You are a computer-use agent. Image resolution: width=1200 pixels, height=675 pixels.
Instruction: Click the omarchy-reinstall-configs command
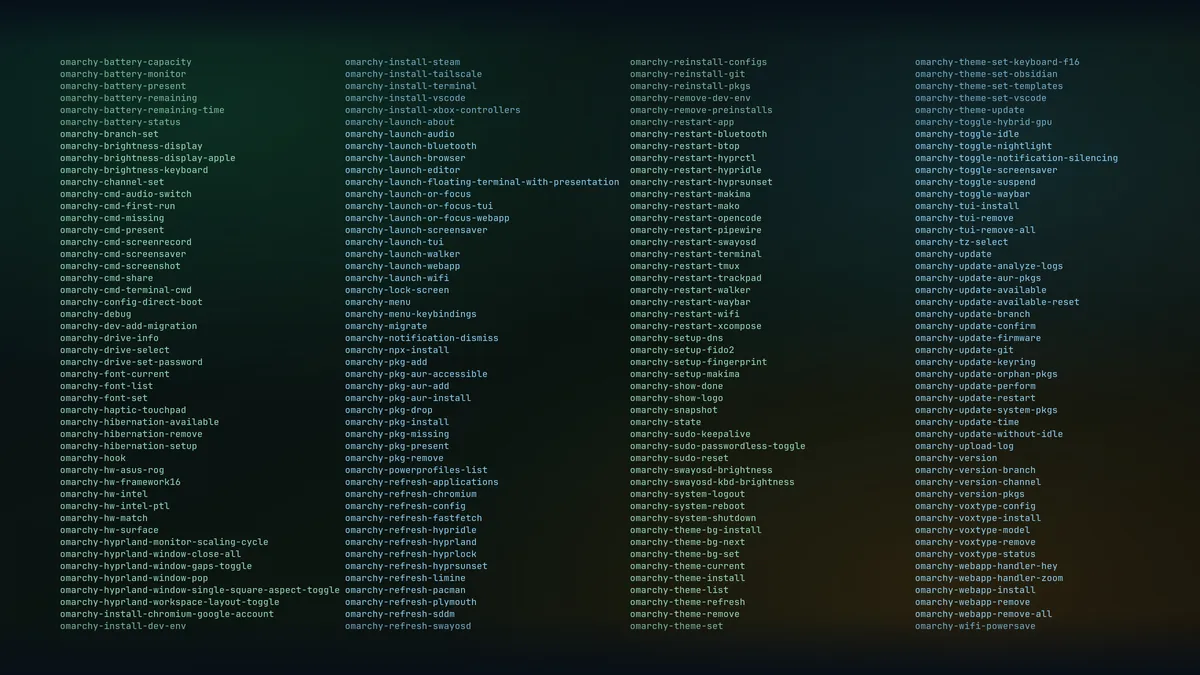pos(697,61)
